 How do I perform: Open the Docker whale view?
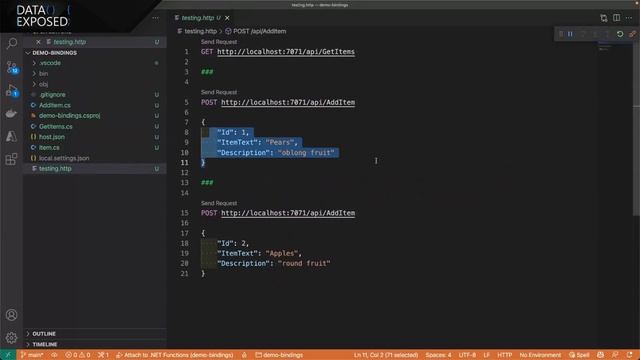click(11, 114)
